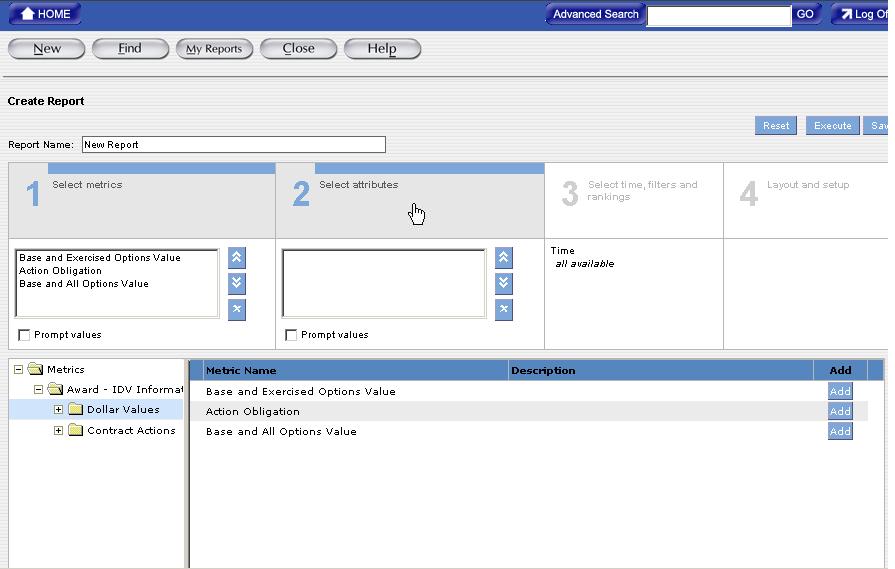Screen dimensions: 895x569
Task: Select Action Obligation in selected metrics list
Action: point(61,271)
